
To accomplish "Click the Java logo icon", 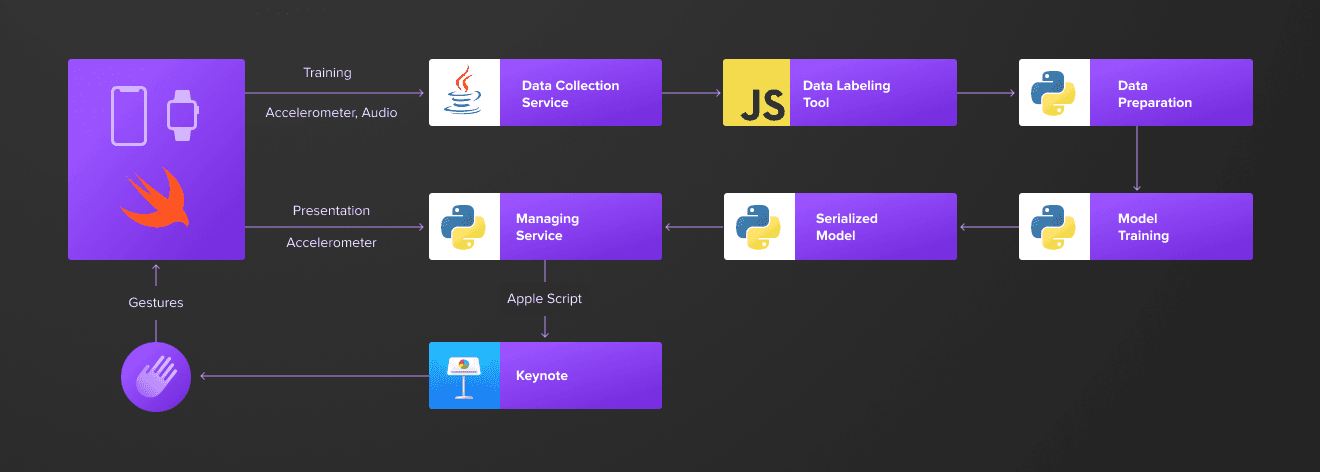I will (462, 91).
